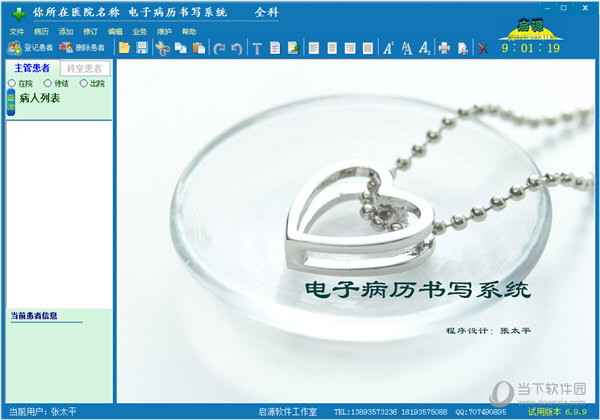The width and height of the screenshot is (600, 420).
Task: Apply superscript formatting icon
Action: pyautogui.click(x=388, y=48)
